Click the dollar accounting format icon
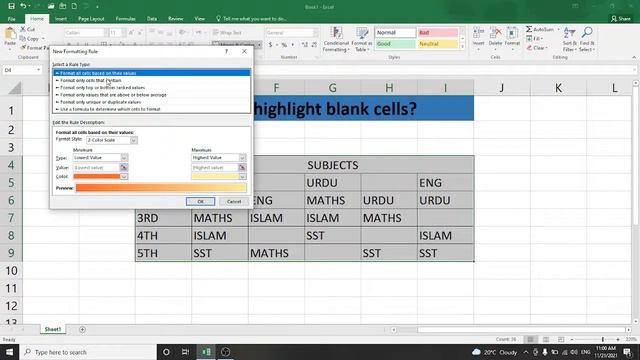 270,44
